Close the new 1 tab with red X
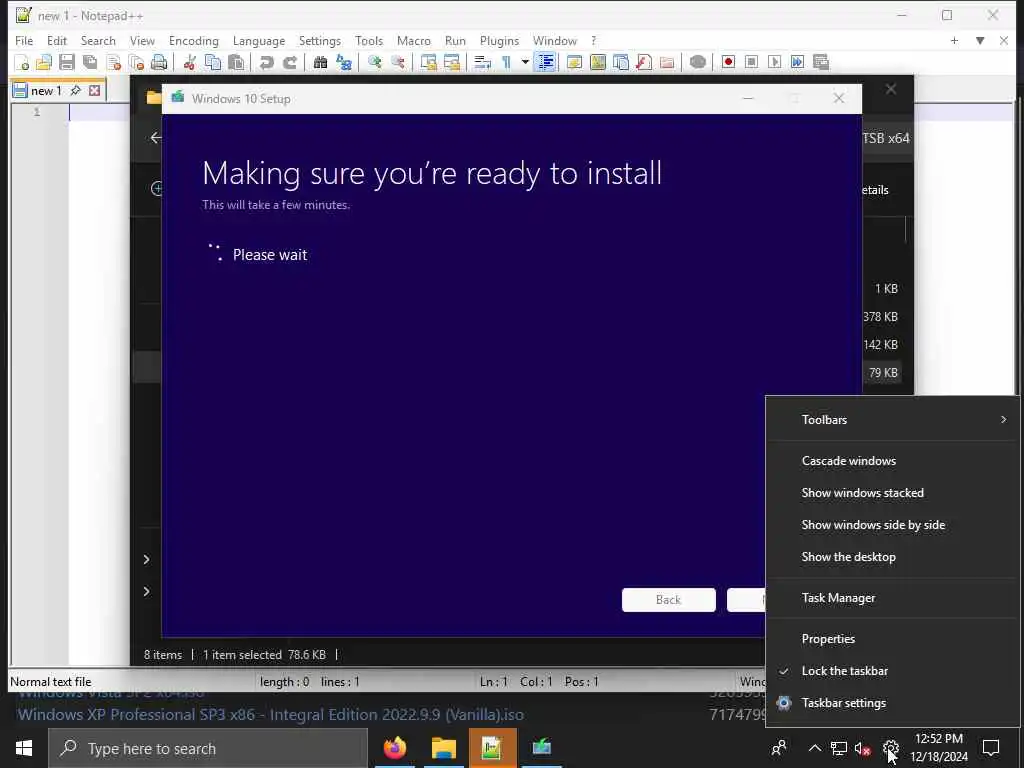 pos(95,90)
